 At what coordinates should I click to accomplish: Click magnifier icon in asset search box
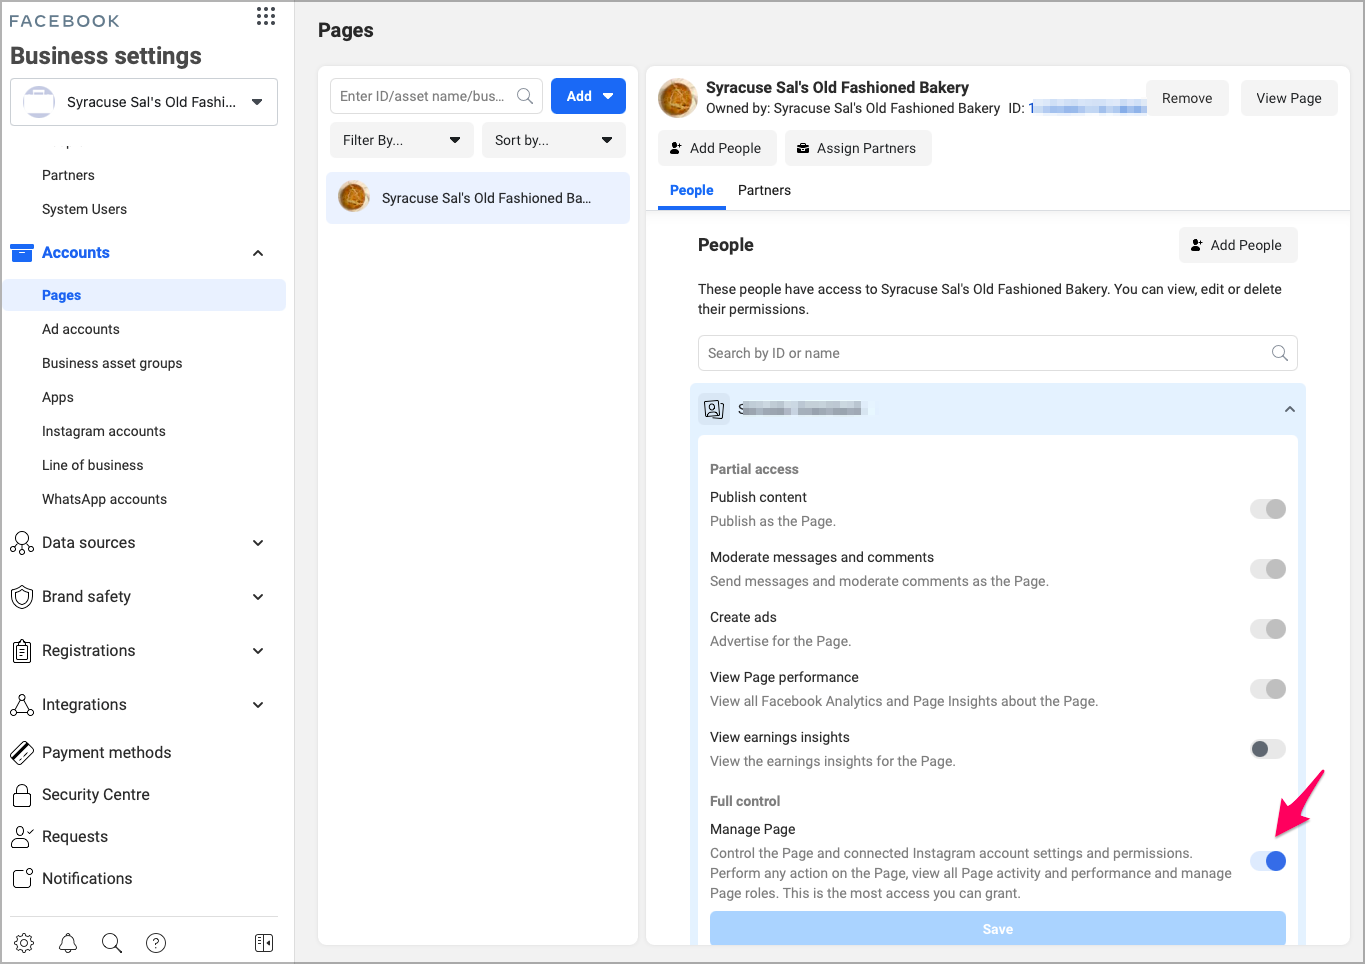point(525,96)
